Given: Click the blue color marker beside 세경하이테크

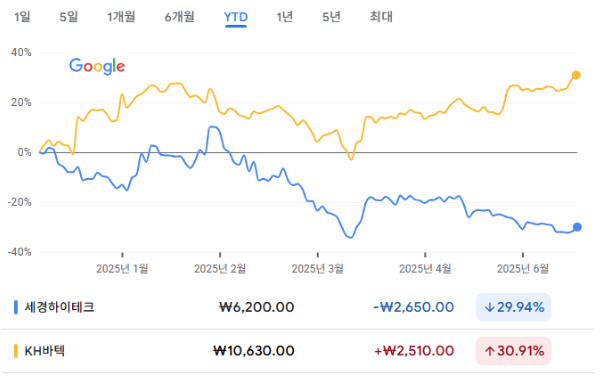Looking at the screenshot, I should click(16, 307).
